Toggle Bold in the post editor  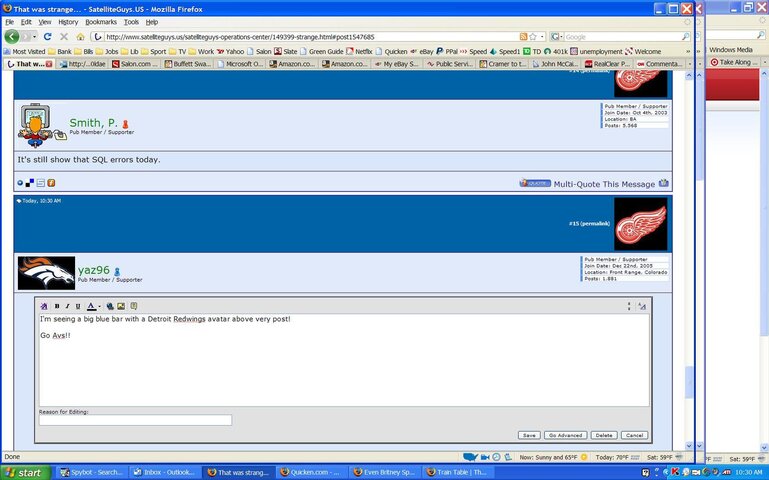tap(57, 306)
